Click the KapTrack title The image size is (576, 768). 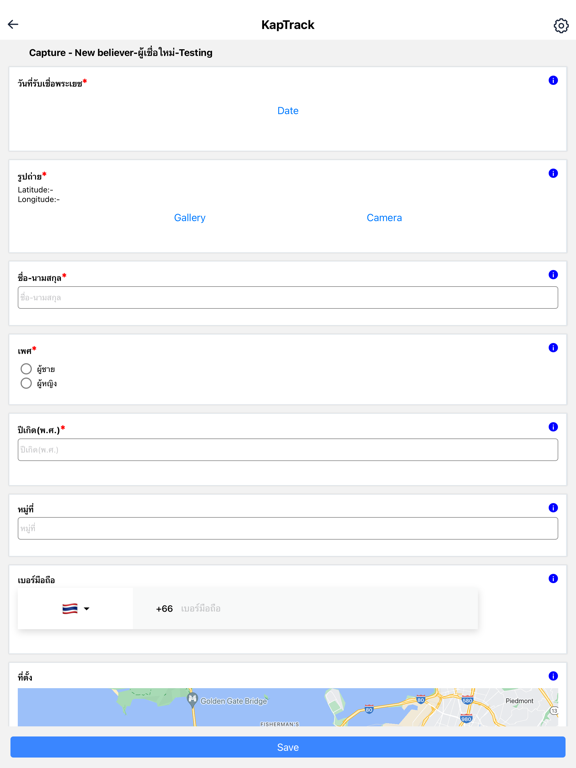[x=288, y=25]
